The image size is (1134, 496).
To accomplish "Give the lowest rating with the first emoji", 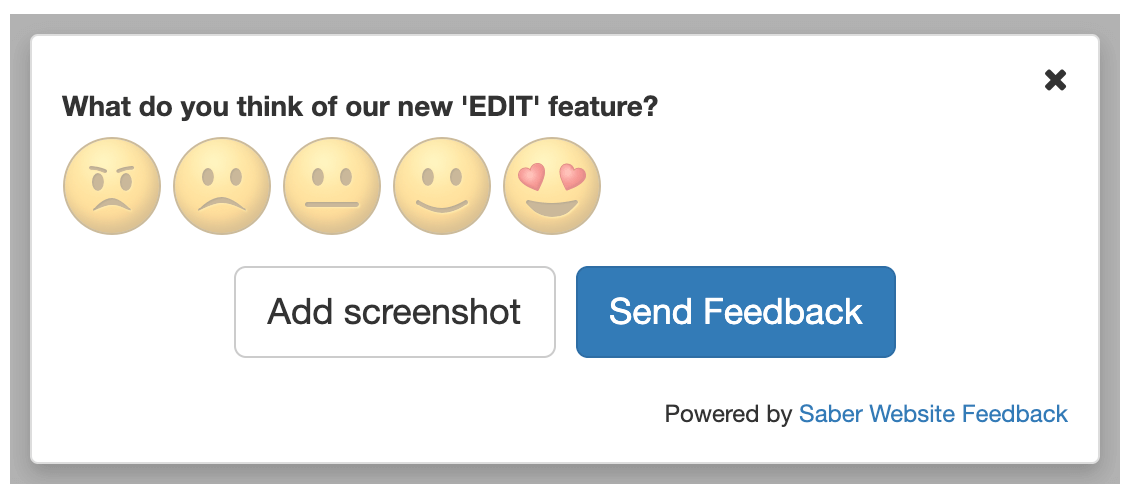I will [x=112, y=187].
